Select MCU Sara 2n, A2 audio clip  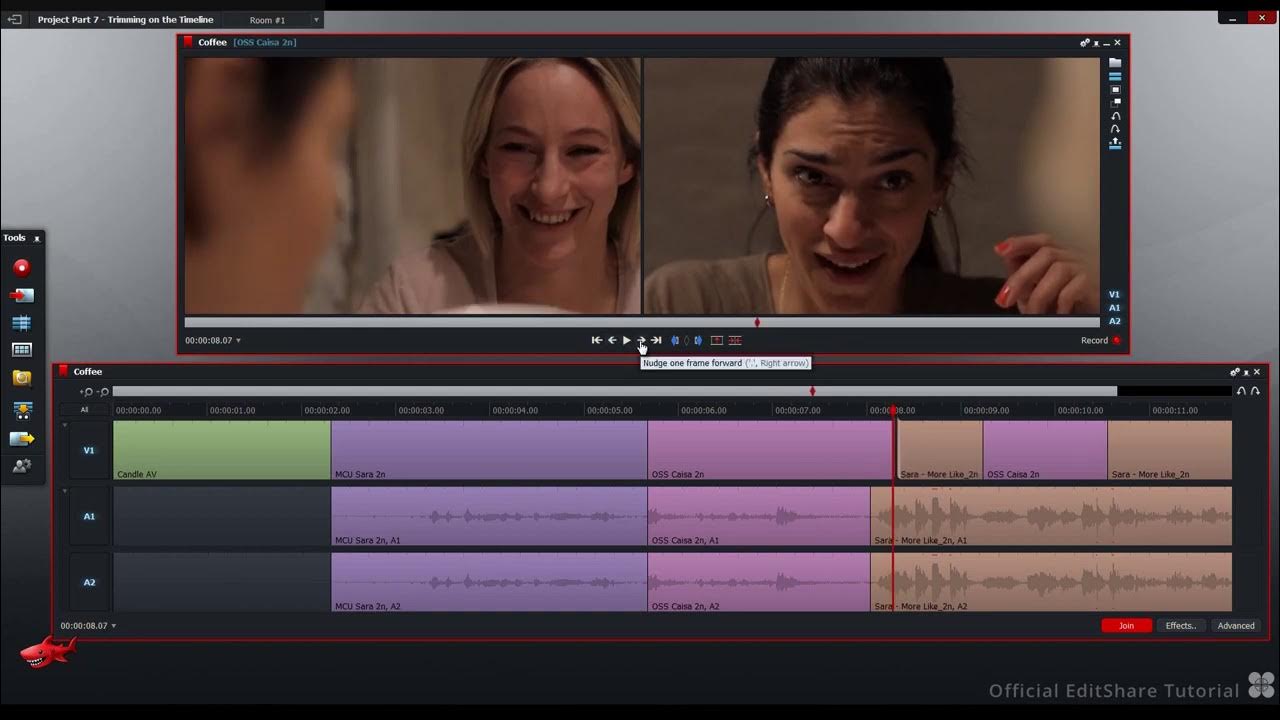tap(489, 582)
